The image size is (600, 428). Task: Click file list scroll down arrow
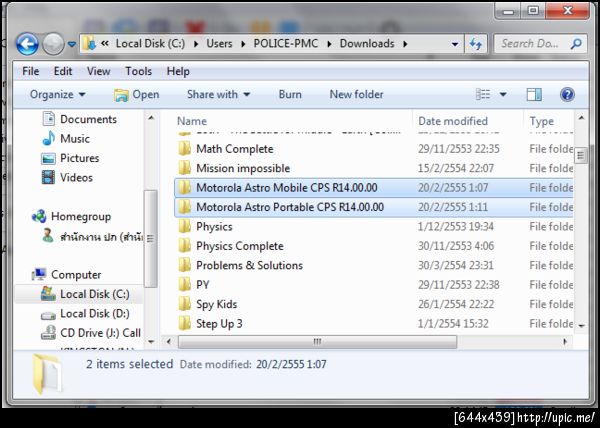tap(581, 326)
